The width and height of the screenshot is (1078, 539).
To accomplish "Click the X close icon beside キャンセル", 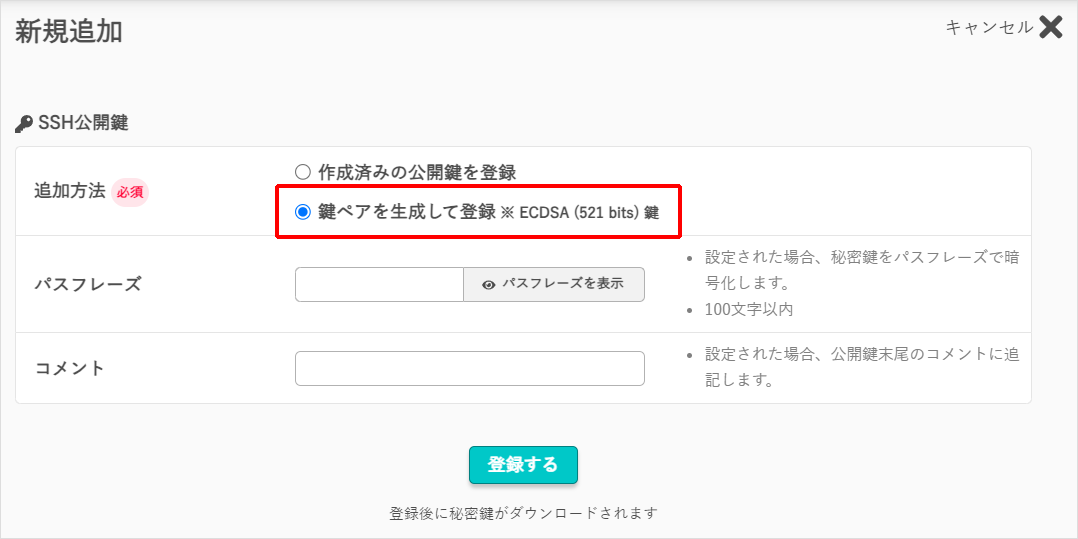I will pyautogui.click(x=1050, y=27).
